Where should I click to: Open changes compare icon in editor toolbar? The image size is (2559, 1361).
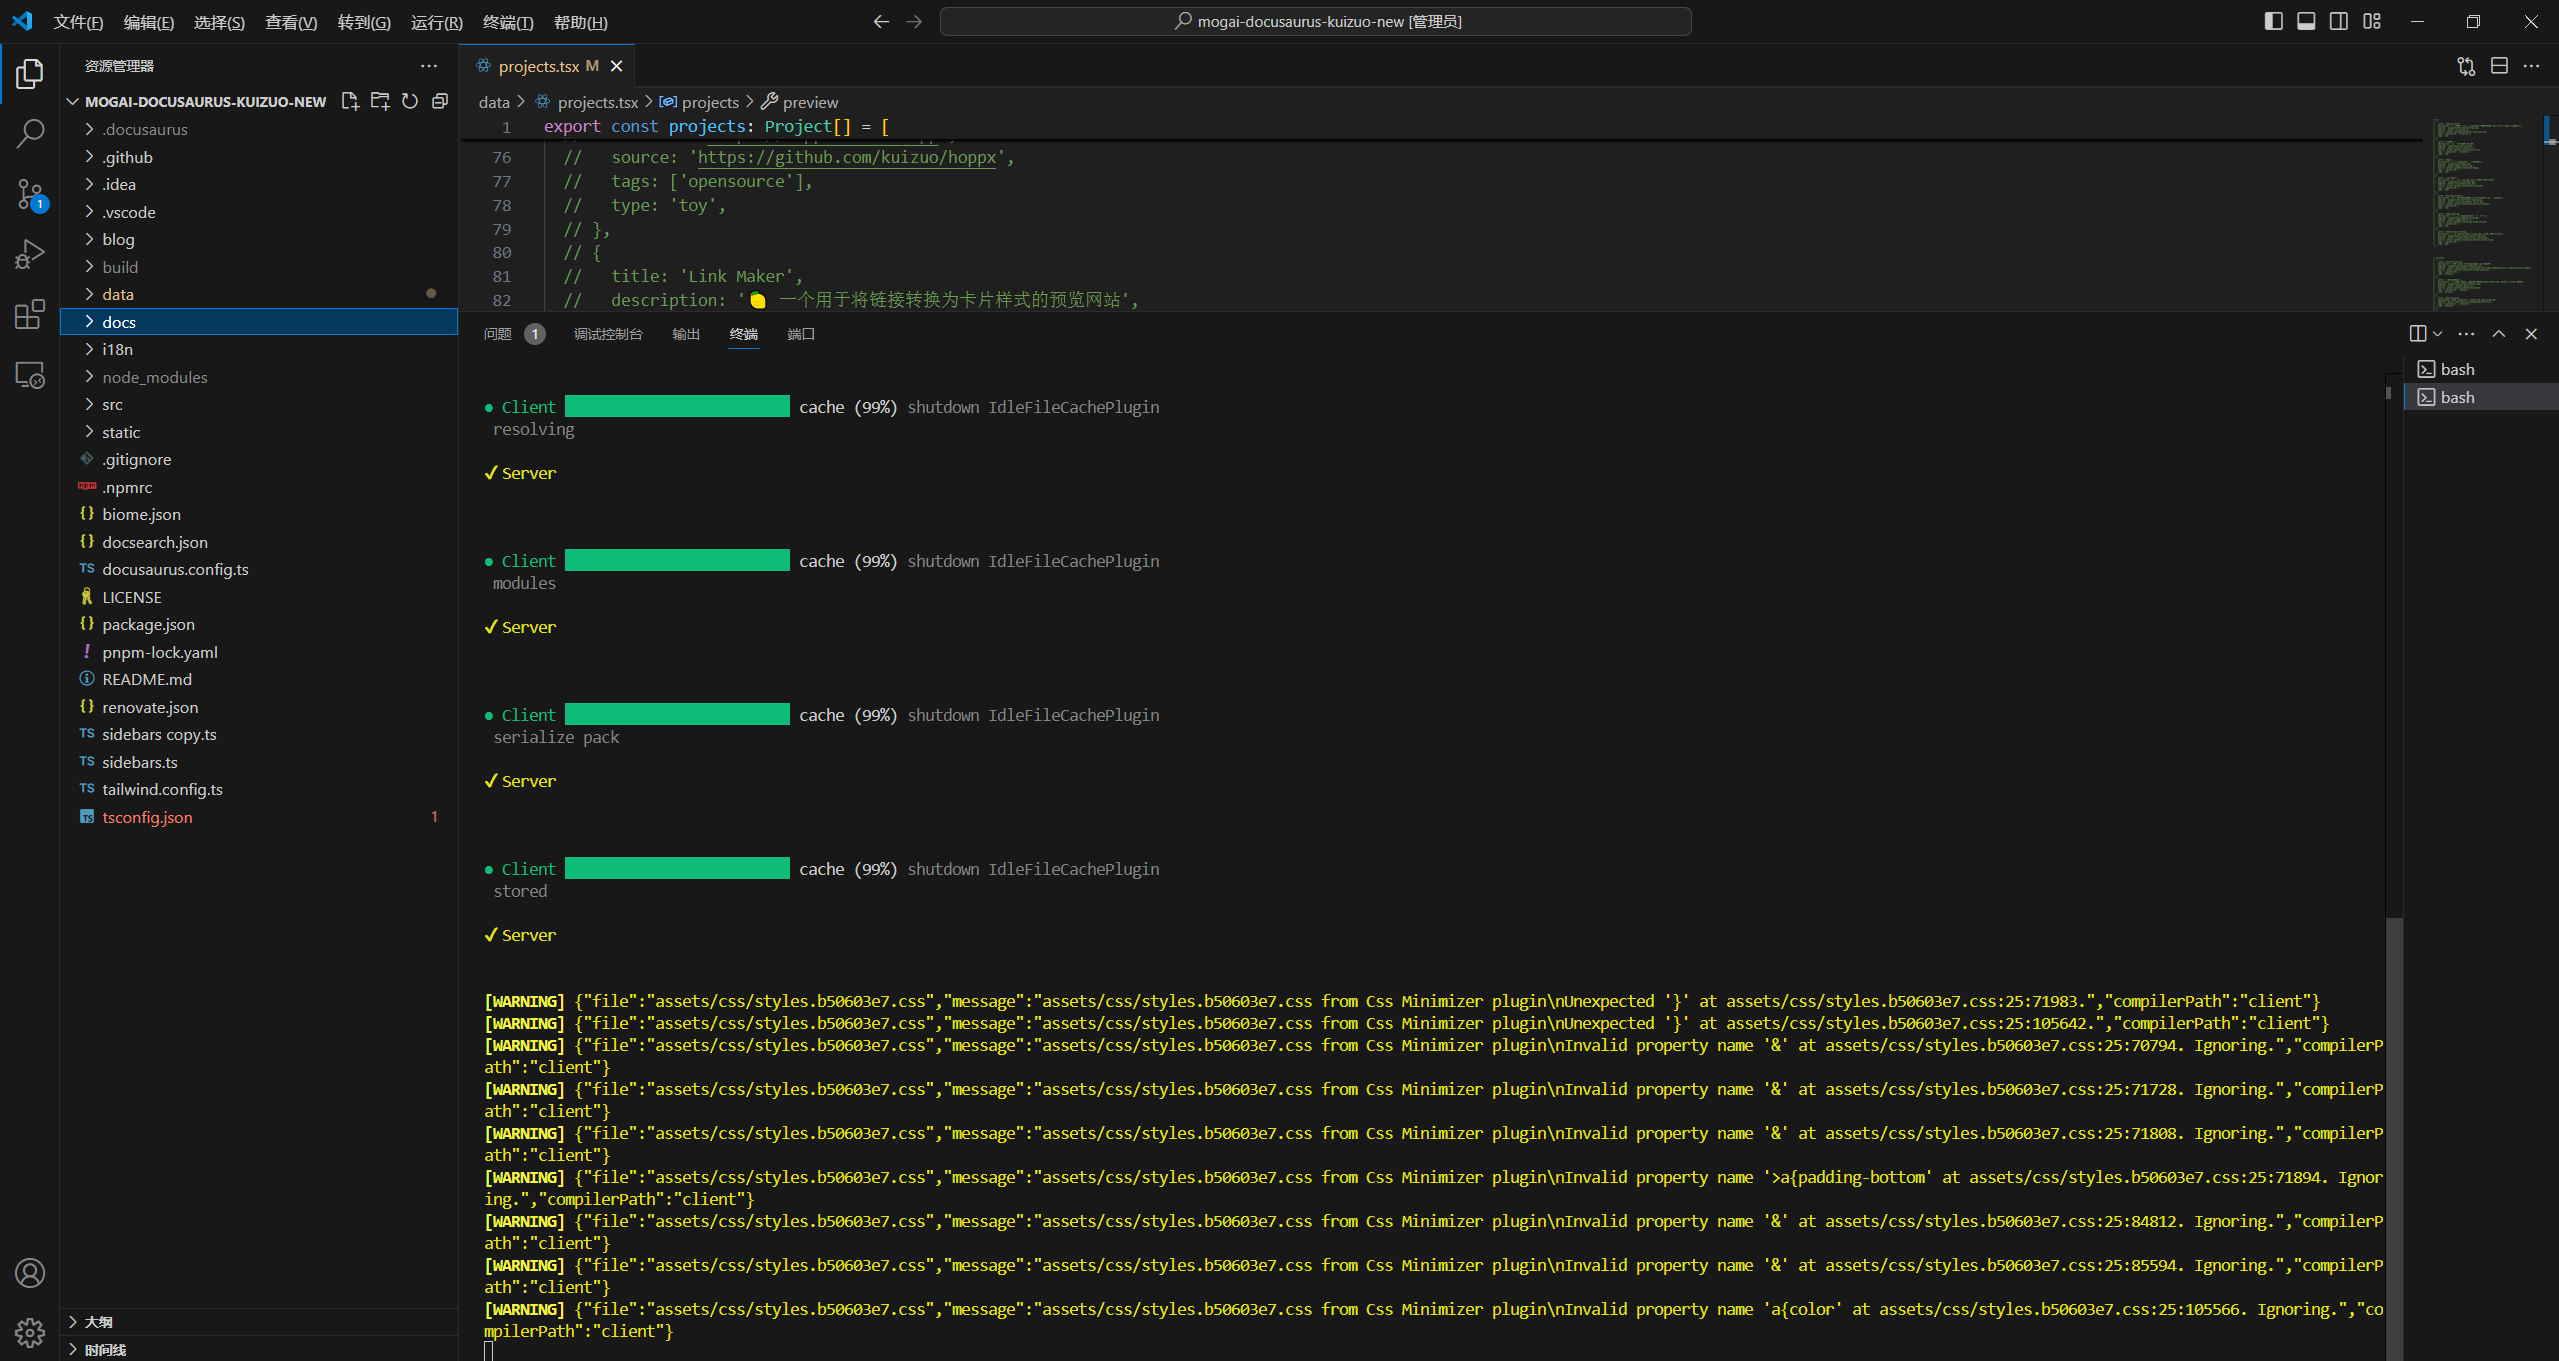click(x=2466, y=66)
